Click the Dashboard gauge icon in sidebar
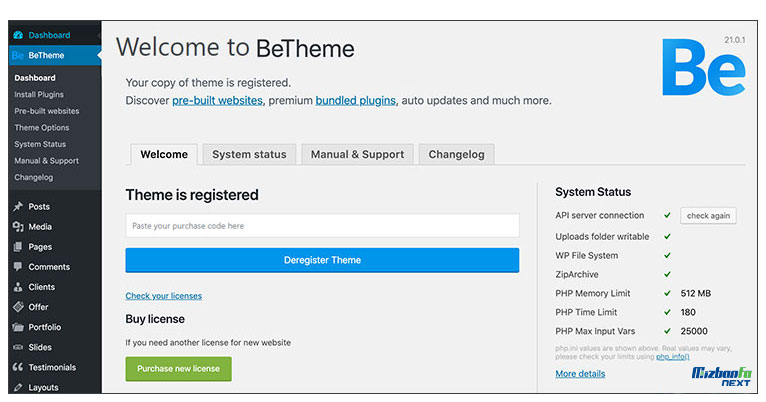The height and width of the screenshot is (402, 766). pos(18,35)
